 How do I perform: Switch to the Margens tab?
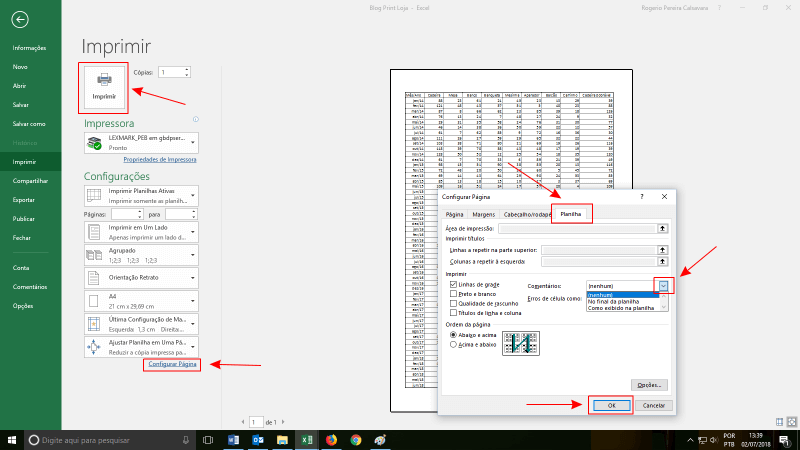[484, 213]
